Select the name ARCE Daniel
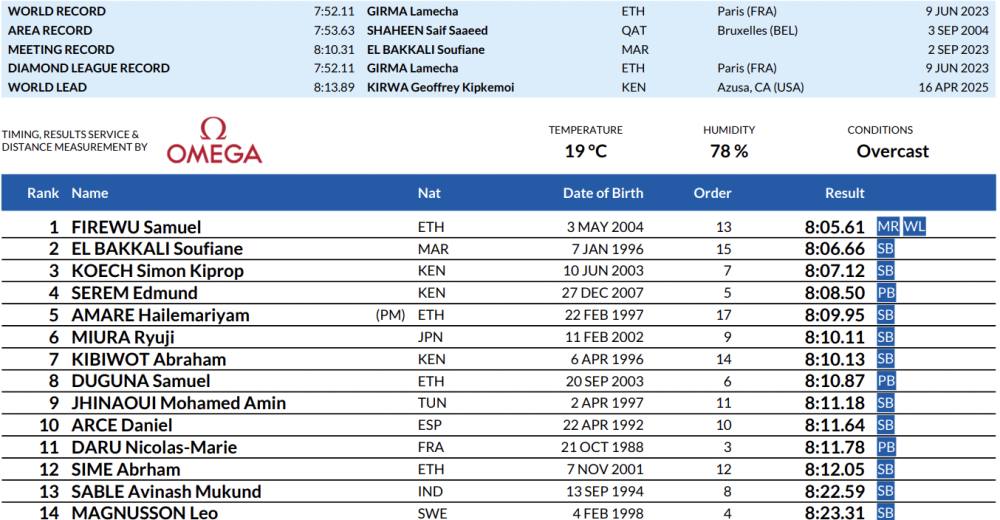 [122, 426]
